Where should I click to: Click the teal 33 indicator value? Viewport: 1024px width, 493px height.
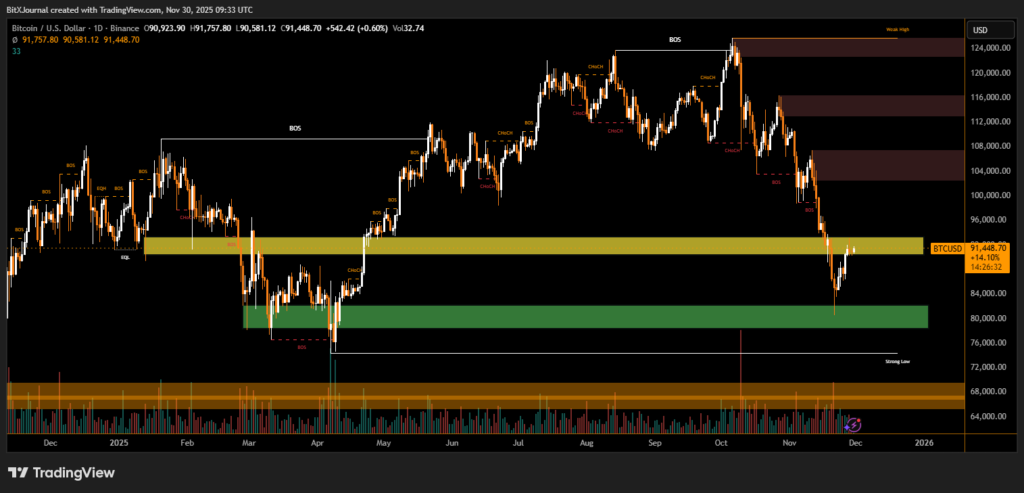15,52
